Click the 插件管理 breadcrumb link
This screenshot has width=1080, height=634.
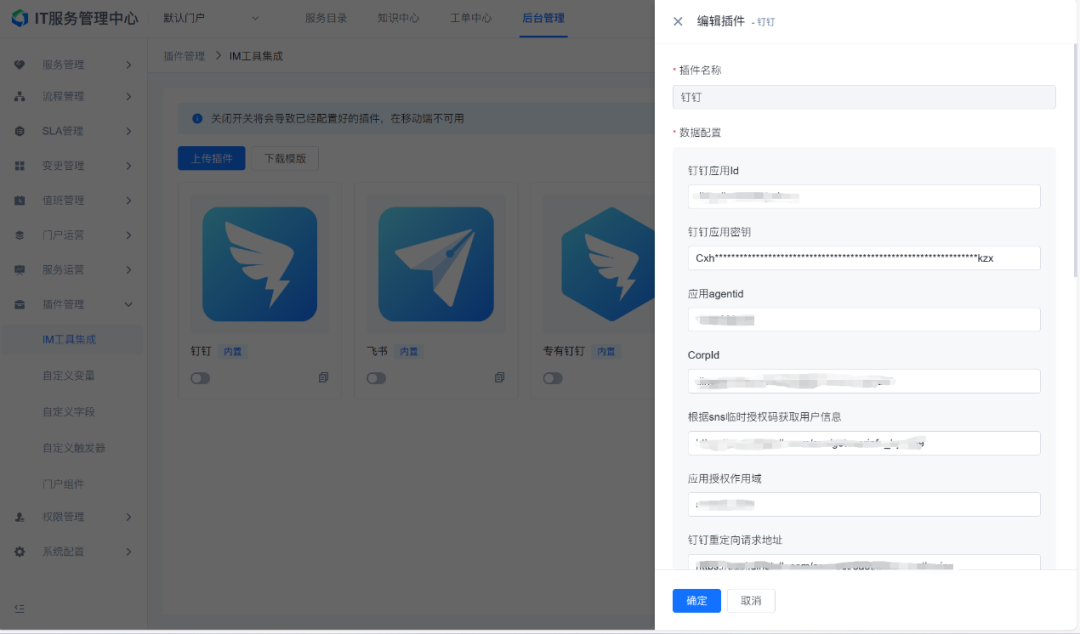pyautogui.click(x=184, y=56)
